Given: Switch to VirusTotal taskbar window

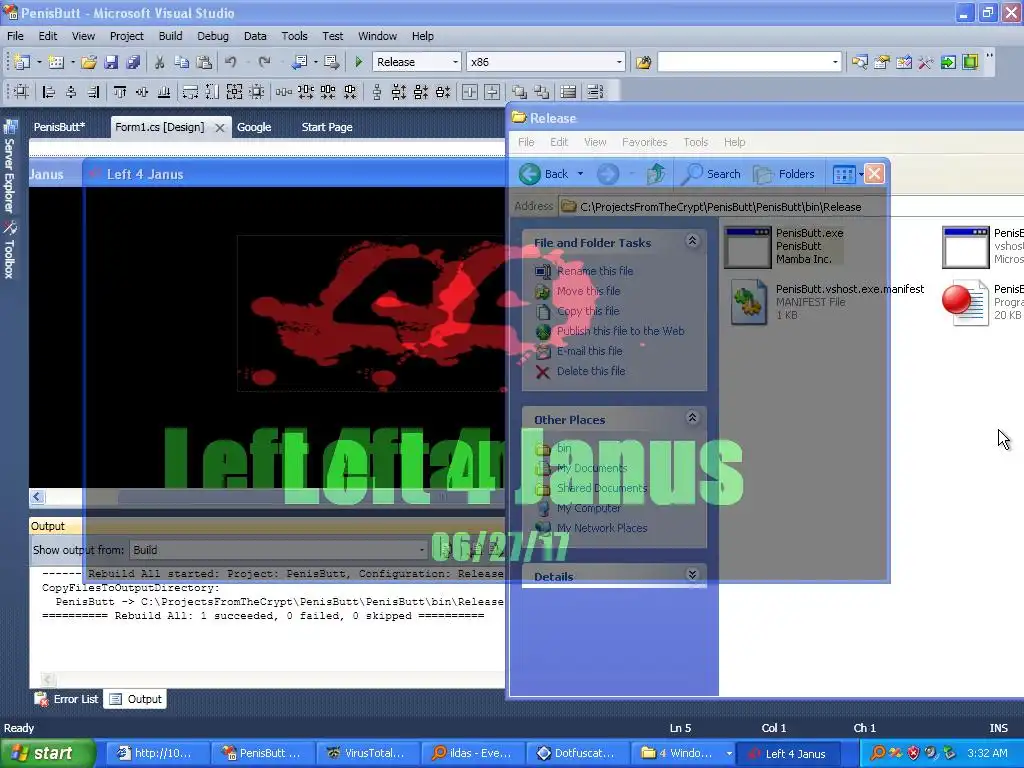Looking at the screenshot, I should tap(368, 754).
